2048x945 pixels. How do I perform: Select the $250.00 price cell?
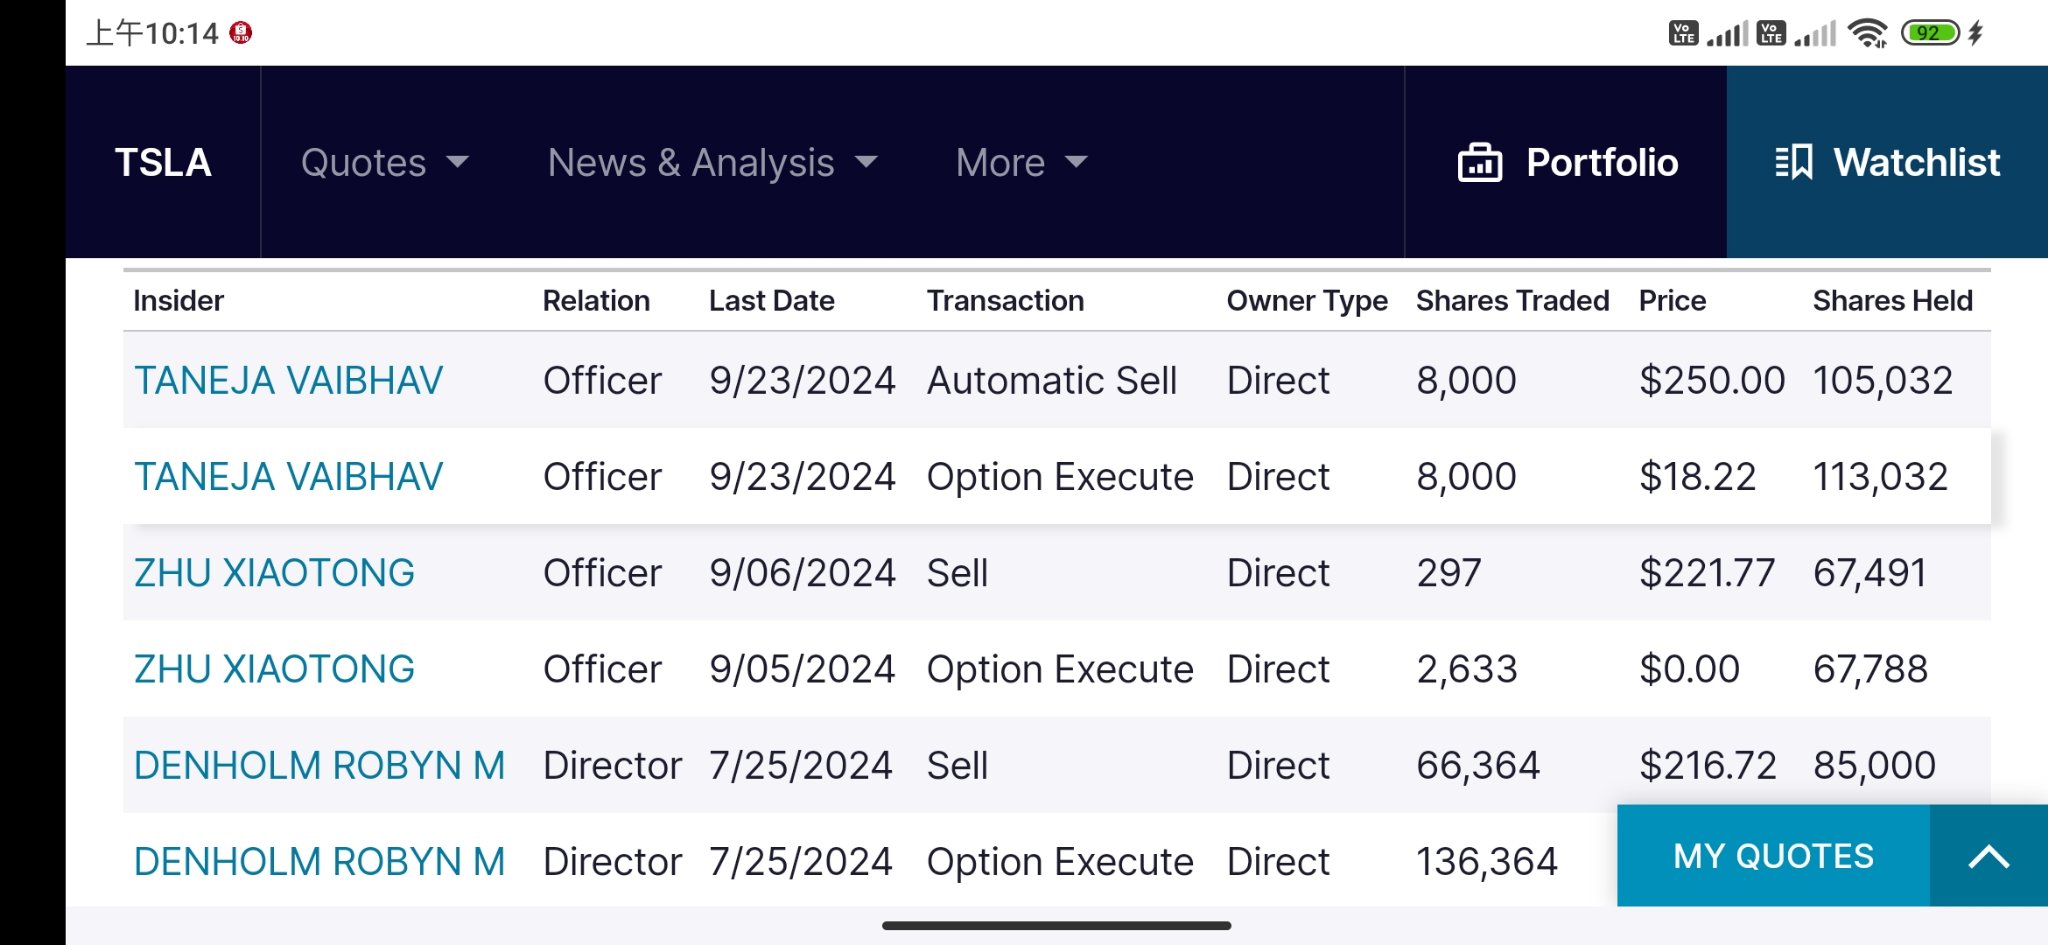coord(1712,380)
